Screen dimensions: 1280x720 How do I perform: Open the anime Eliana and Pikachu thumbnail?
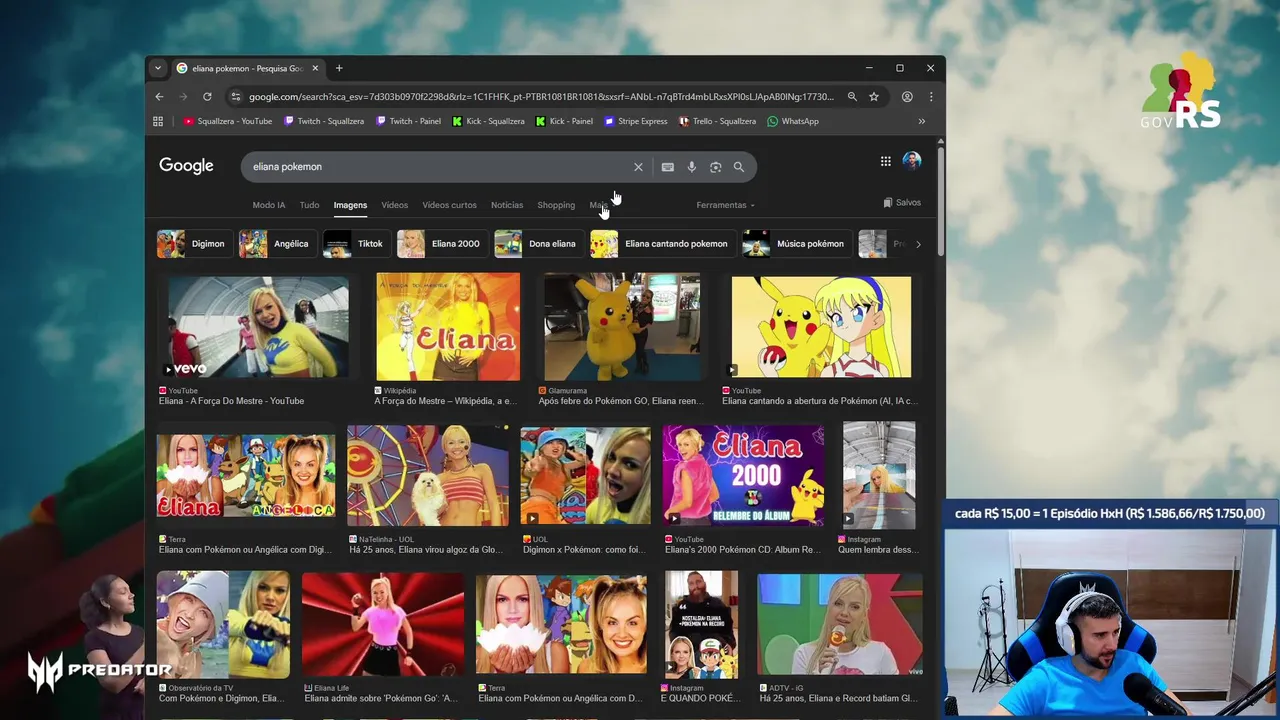(821, 329)
